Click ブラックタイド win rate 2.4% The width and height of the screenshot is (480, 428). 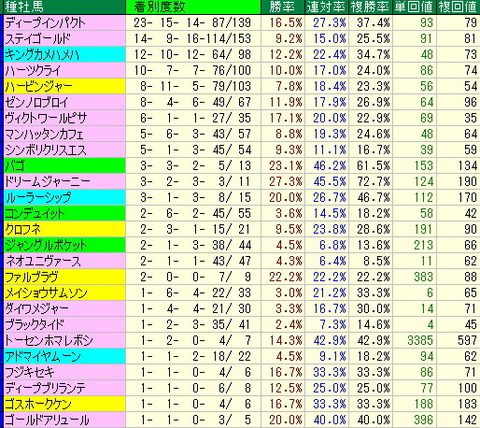(x=289, y=324)
